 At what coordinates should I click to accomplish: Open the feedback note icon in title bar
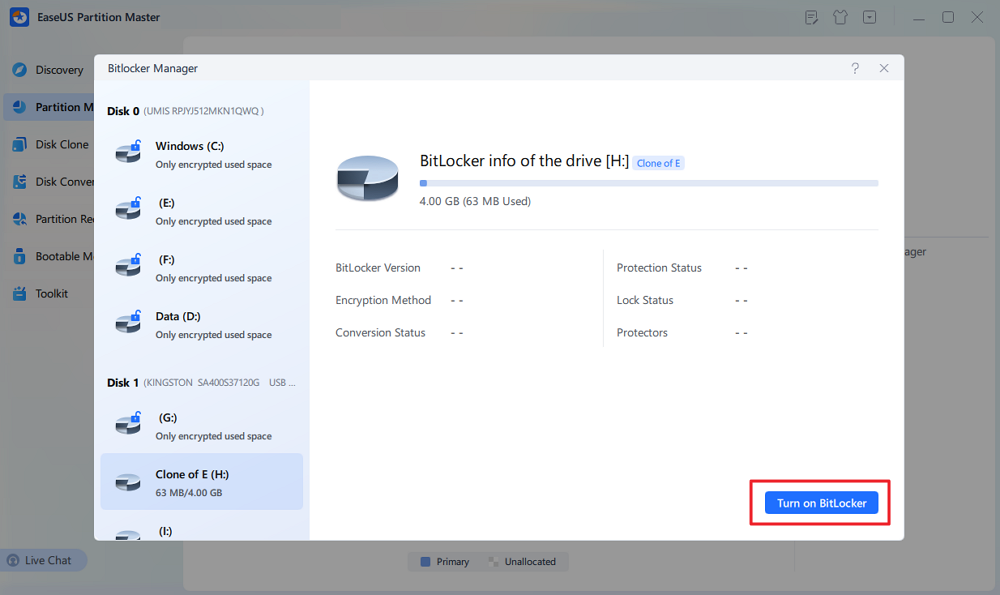click(811, 17)
